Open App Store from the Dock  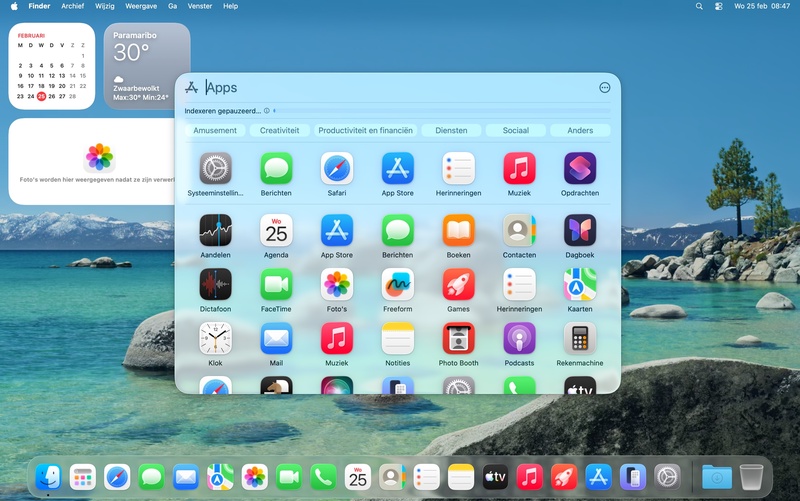tap(598, 478)
